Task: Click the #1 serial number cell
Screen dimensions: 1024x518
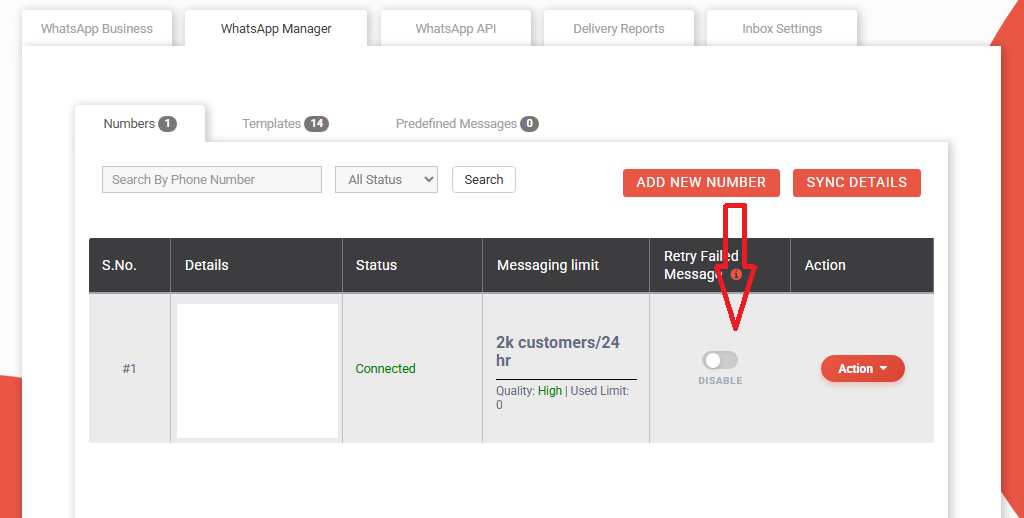Action: pyautogui.click(x=129, y=368)
